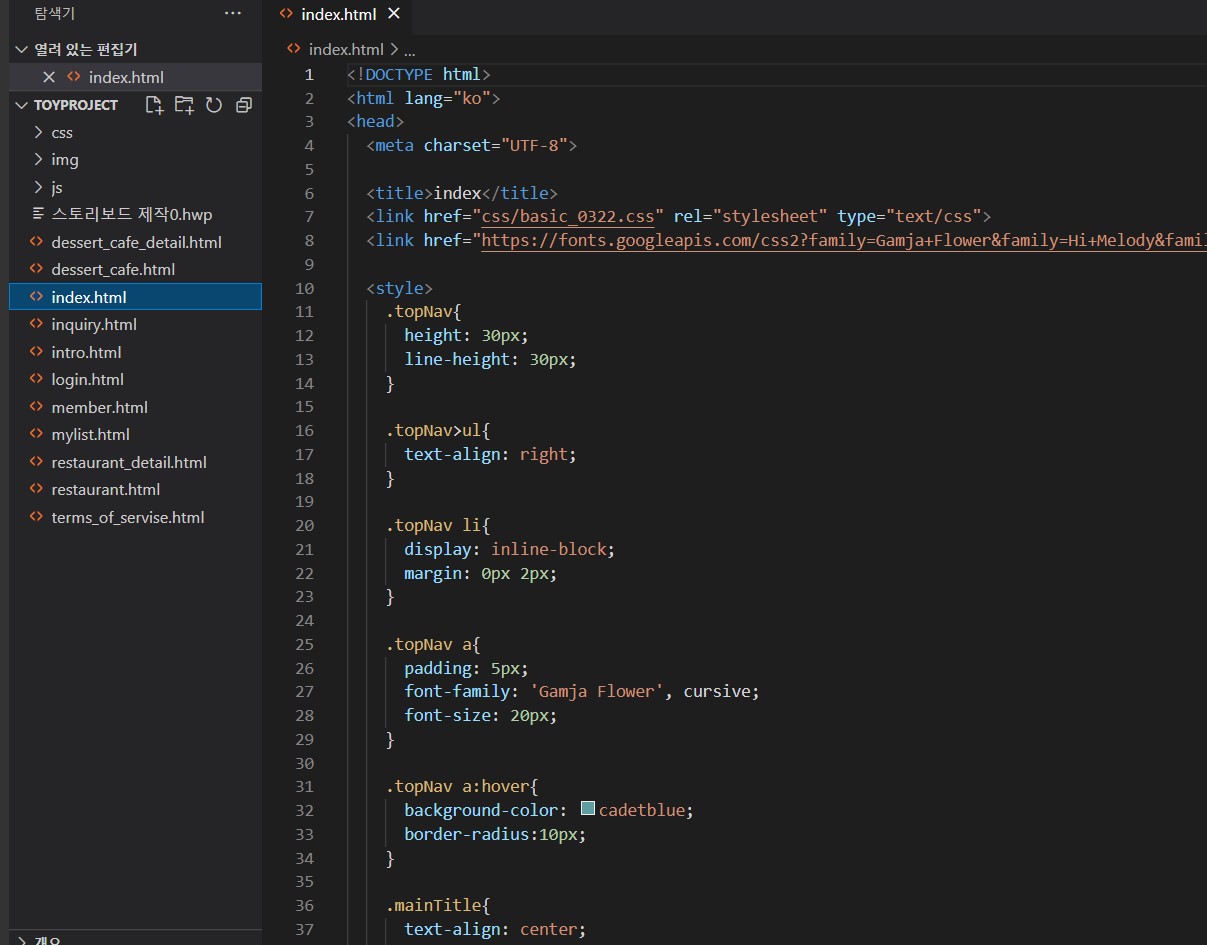
Task: Open restaurant_detail.html in the explorer
Action: (x=129, y=462)
